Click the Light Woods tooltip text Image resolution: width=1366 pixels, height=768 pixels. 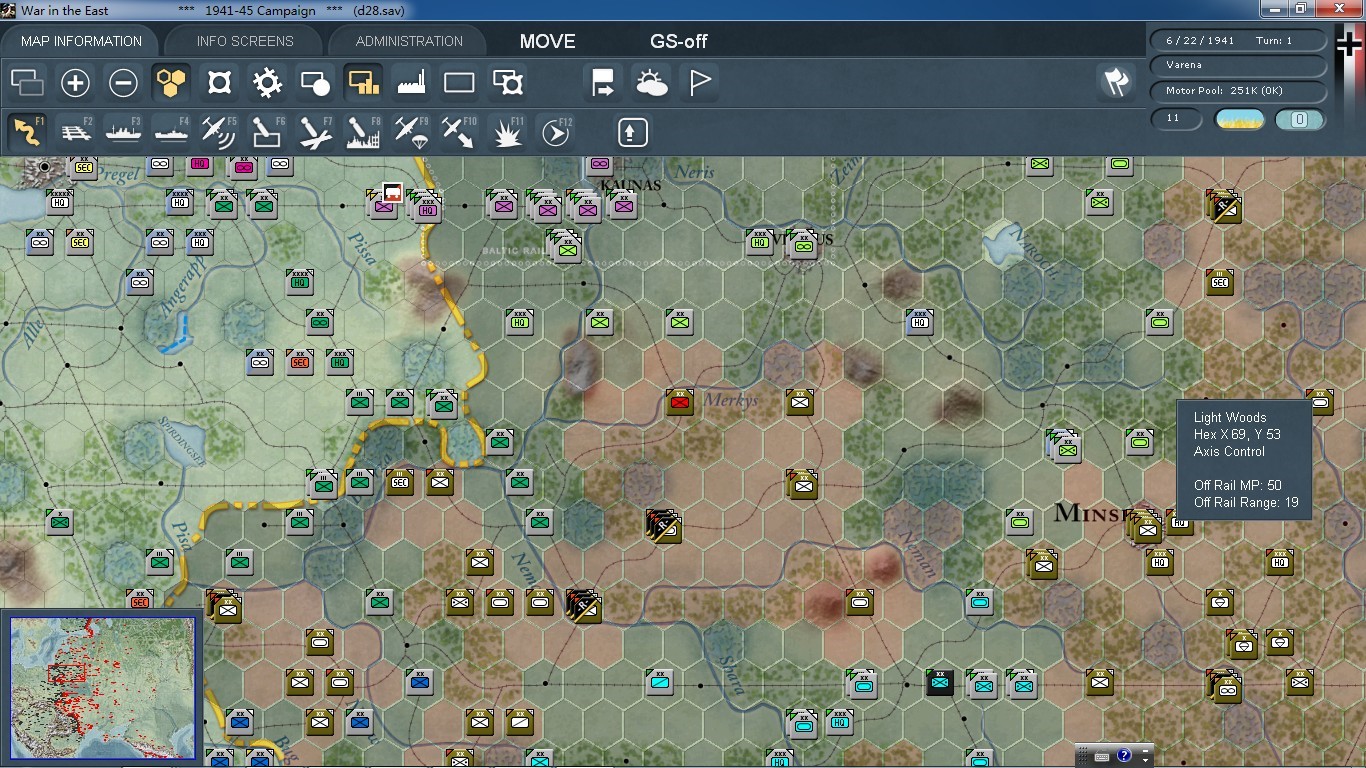[x=1230, y=417]
